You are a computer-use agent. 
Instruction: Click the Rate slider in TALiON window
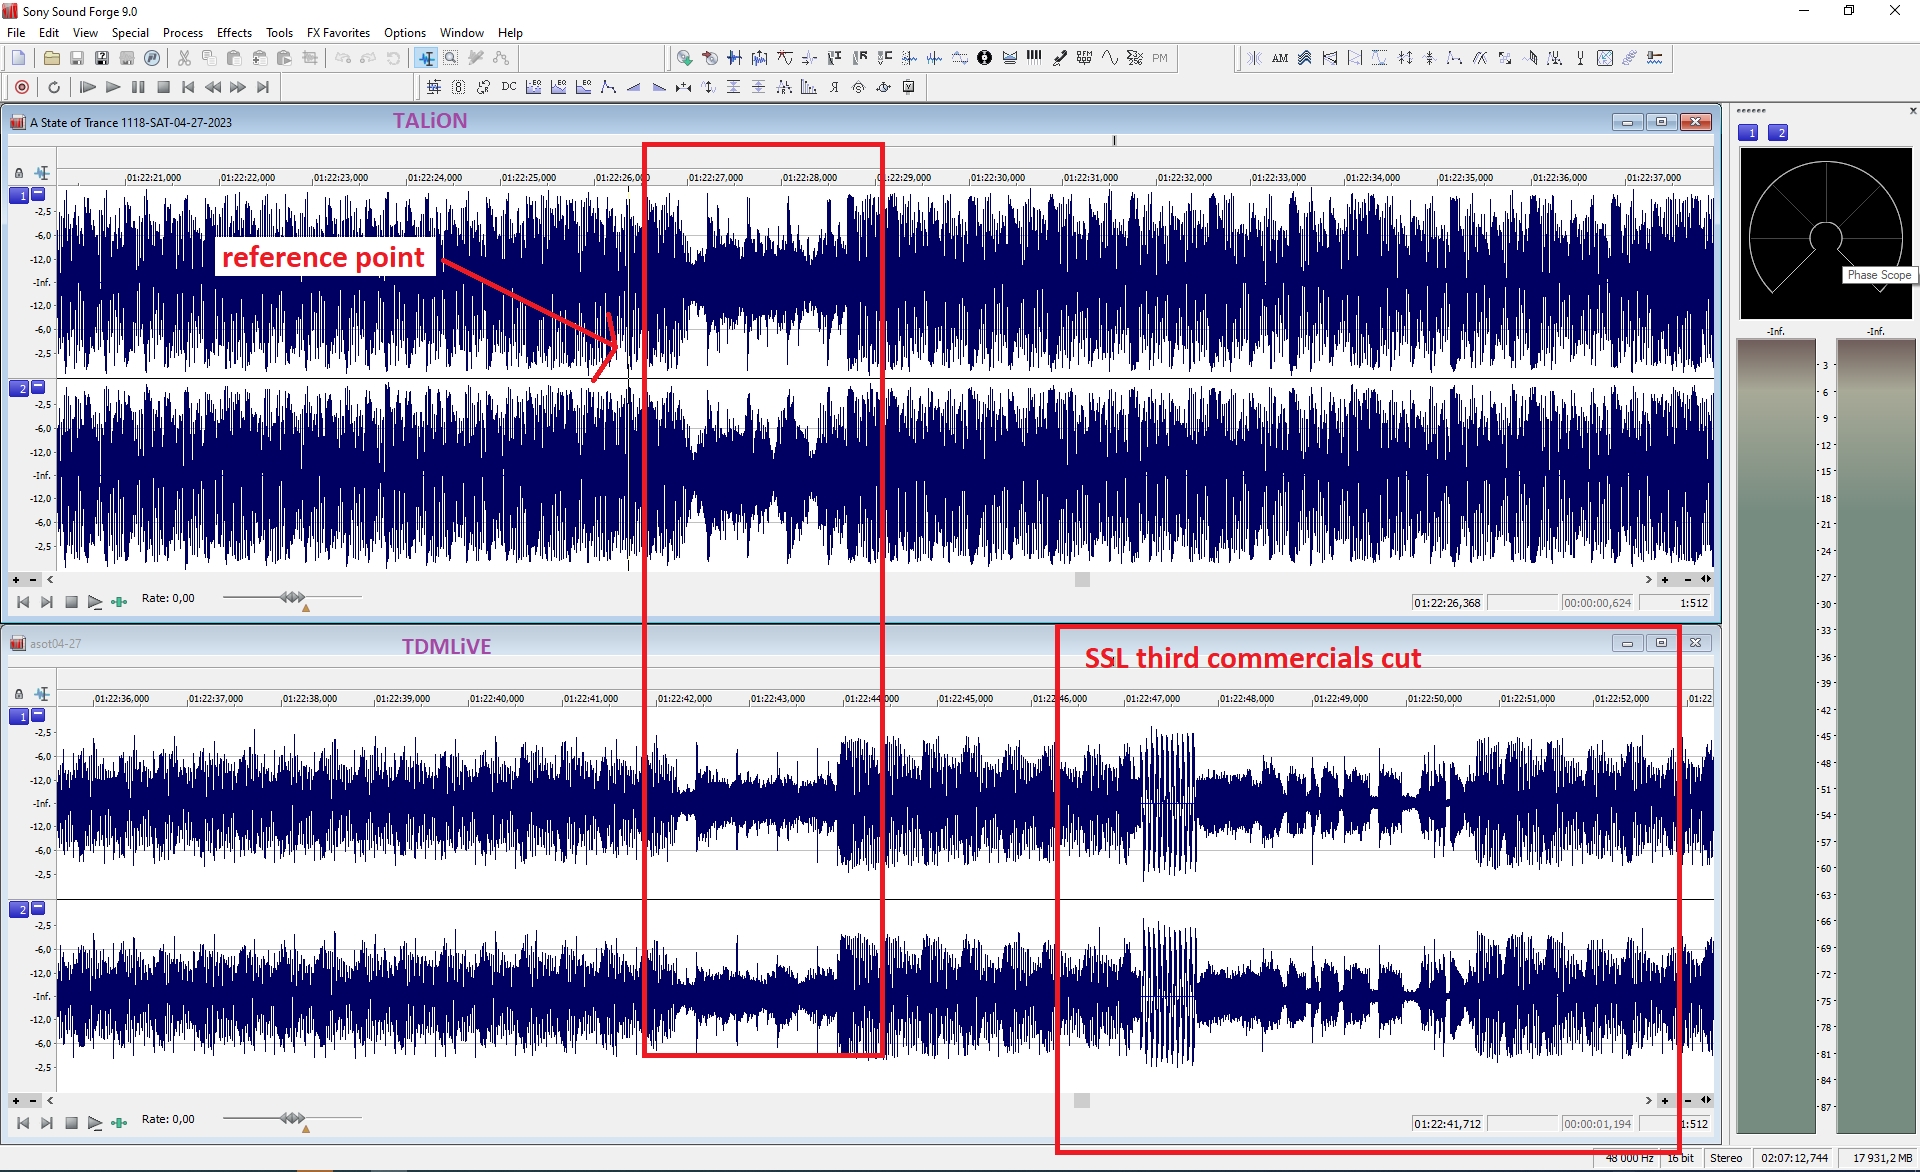[292, 597]
